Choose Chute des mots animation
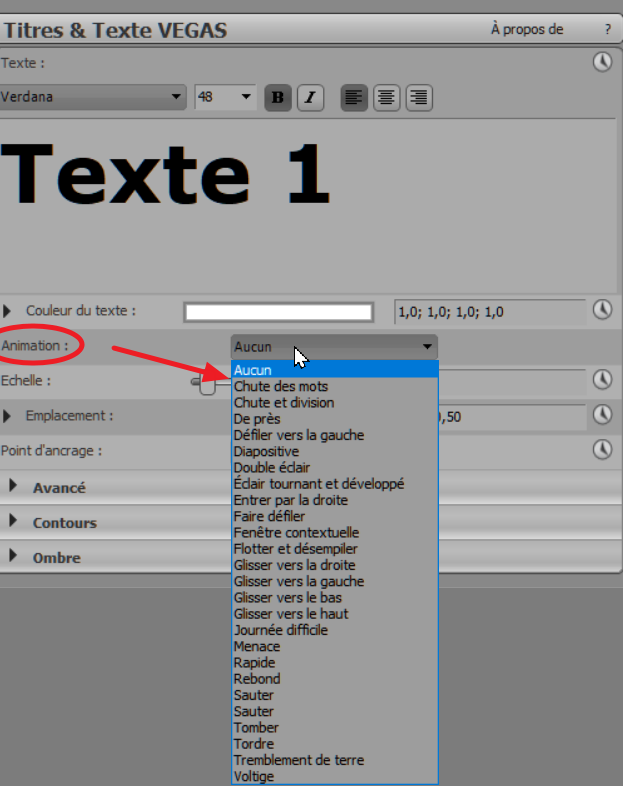Screen dimensions: 623x786 point(335,386)
